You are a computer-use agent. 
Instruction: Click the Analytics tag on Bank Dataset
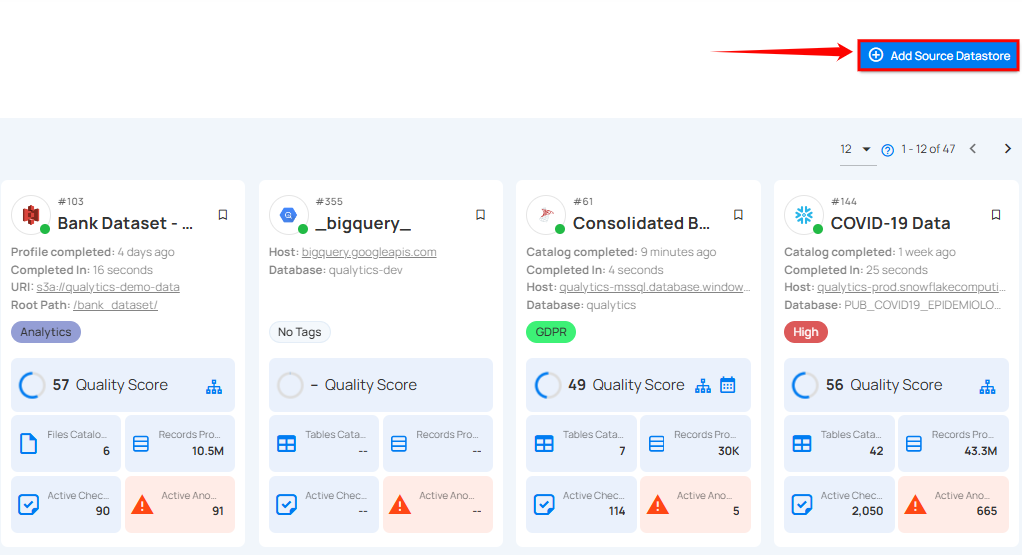pos(46,332)
